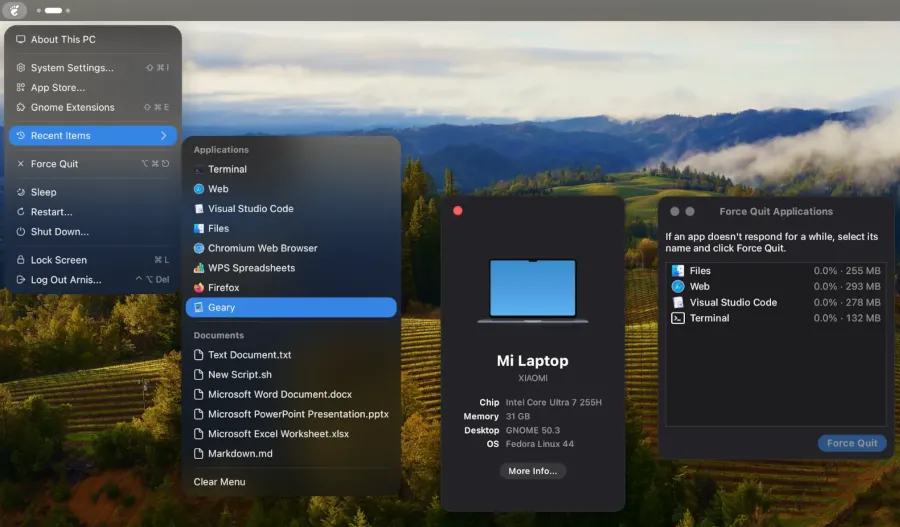Click the Files icon in Recent Applications
The image size is (900, 527).
point(199,228)
